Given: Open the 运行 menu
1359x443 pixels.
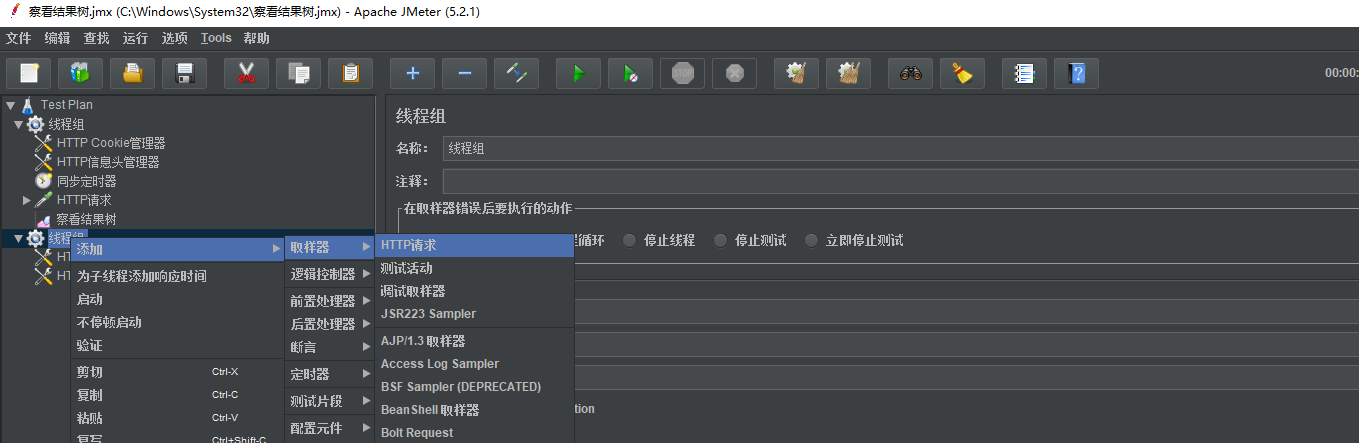Looking at the screenshot, I should pos(136,38).
